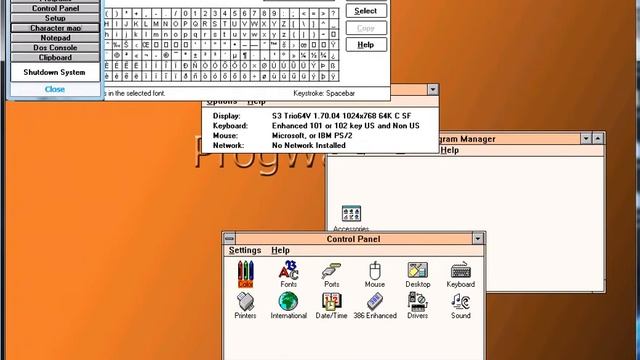Open Settings menu in Control Panel
The height and width of the screenshot is (360, 640).
pos(245,250)
